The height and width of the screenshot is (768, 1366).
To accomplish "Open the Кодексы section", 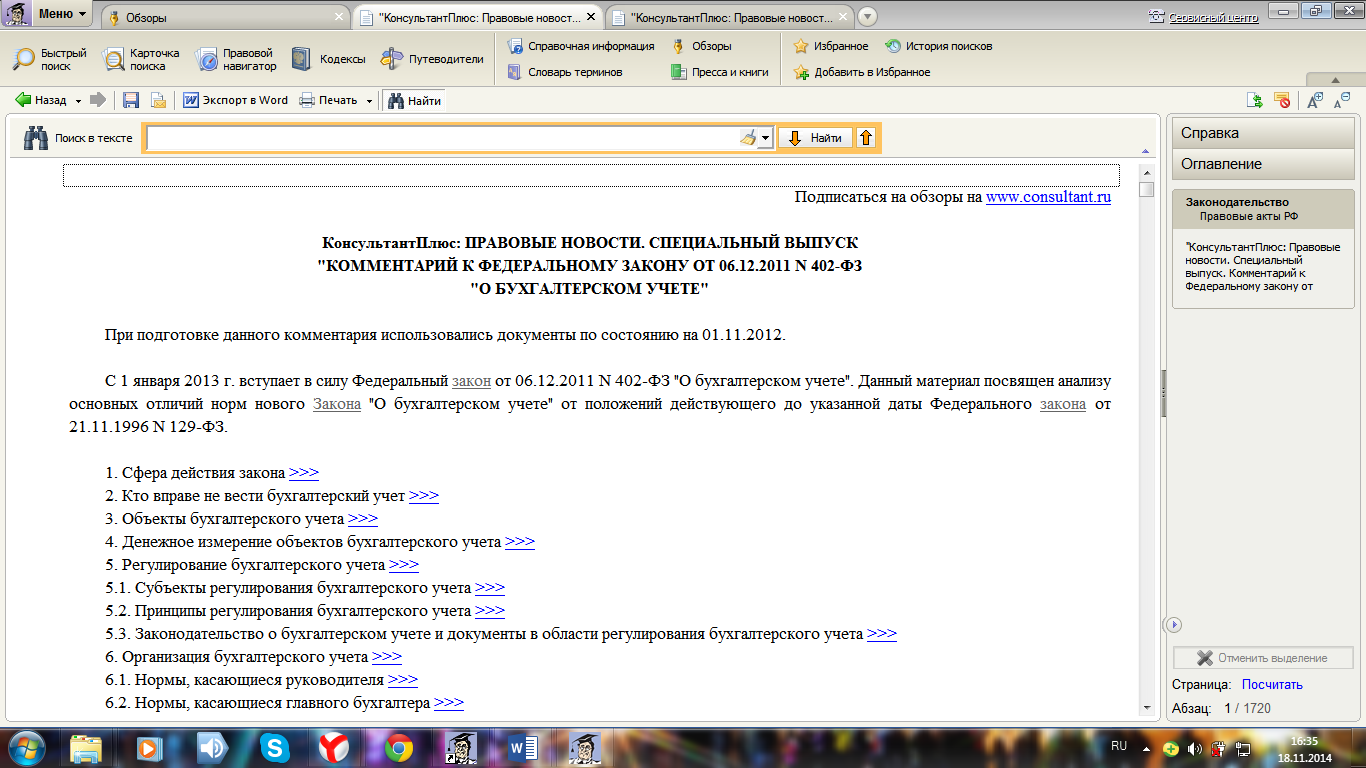I will point(328,59).
